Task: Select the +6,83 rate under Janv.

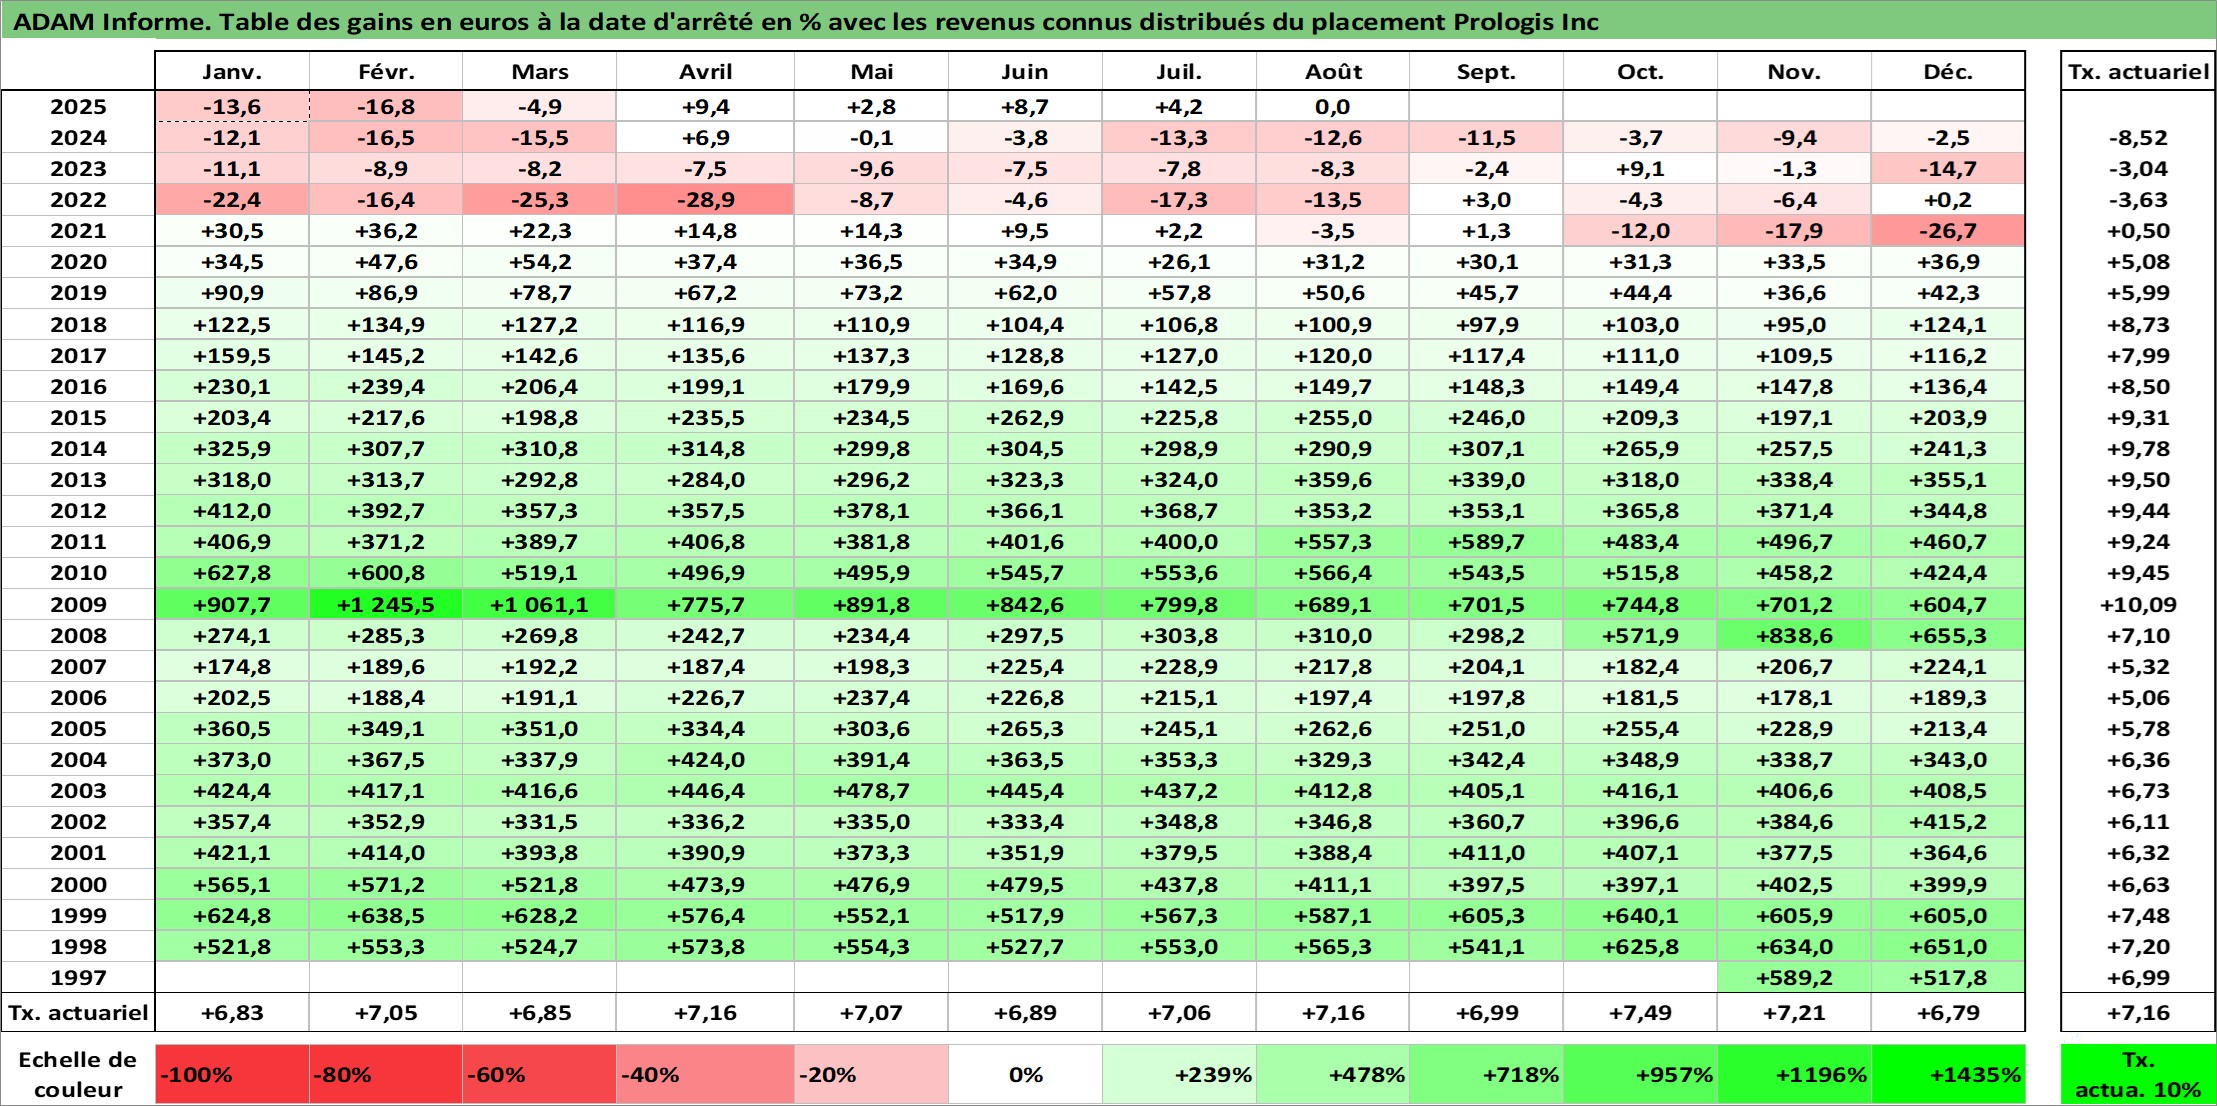Action: (x=232, y=1013)
